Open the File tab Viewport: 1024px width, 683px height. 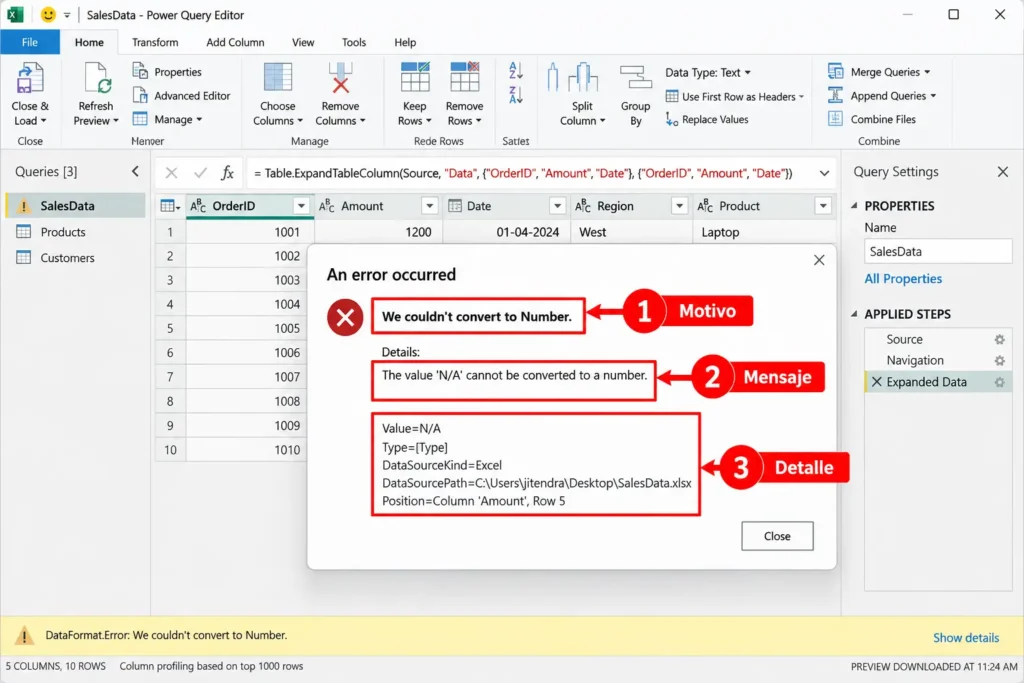[30, 42]
